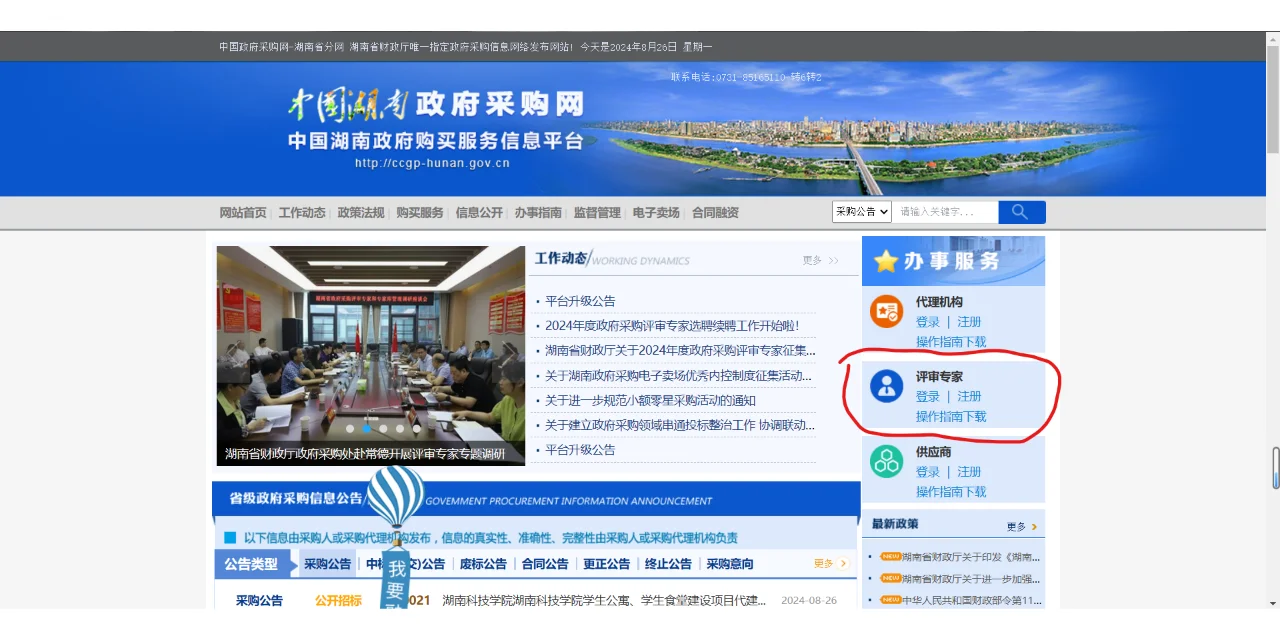Click 注册 under 供应商
Screen dimensions: 1280x640
pyautogui.click(x=967, y=471)
